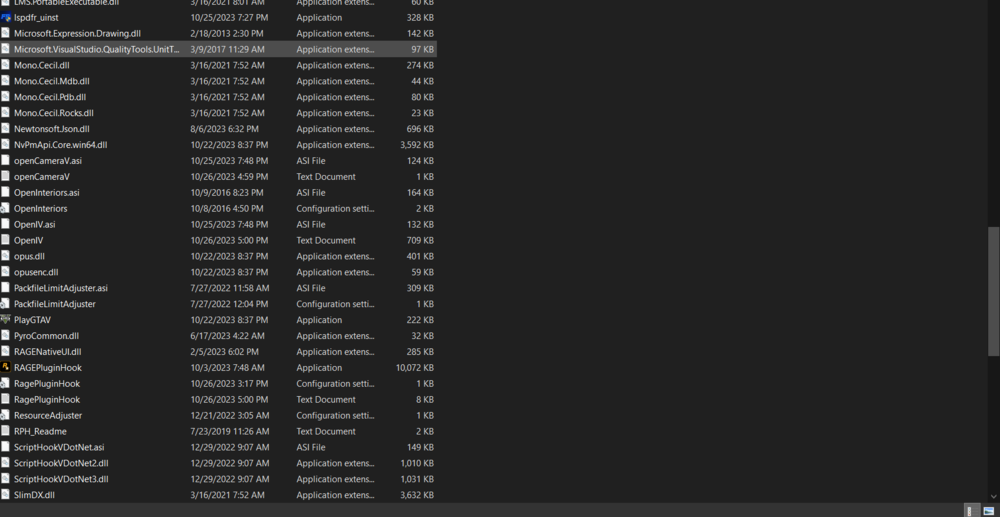Select the ScriptHookVDotNet.asi file

click(218, 448)
